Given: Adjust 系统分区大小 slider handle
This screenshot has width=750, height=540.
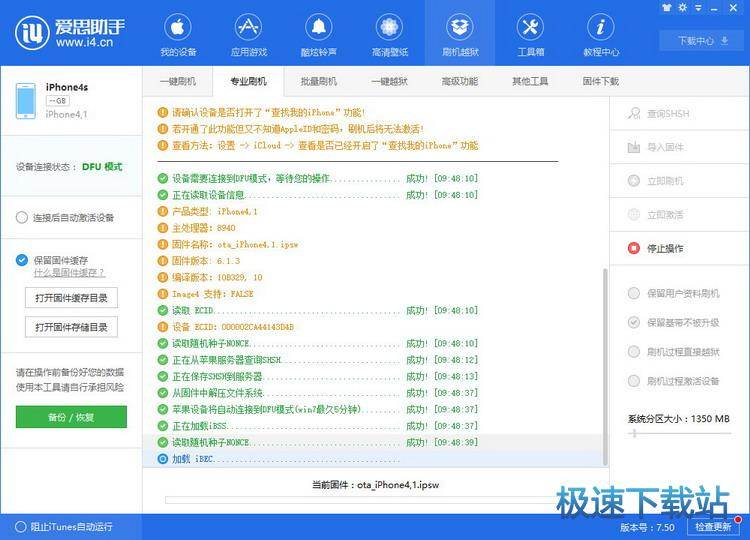Looking at the screenshot, I should point(635,433).
